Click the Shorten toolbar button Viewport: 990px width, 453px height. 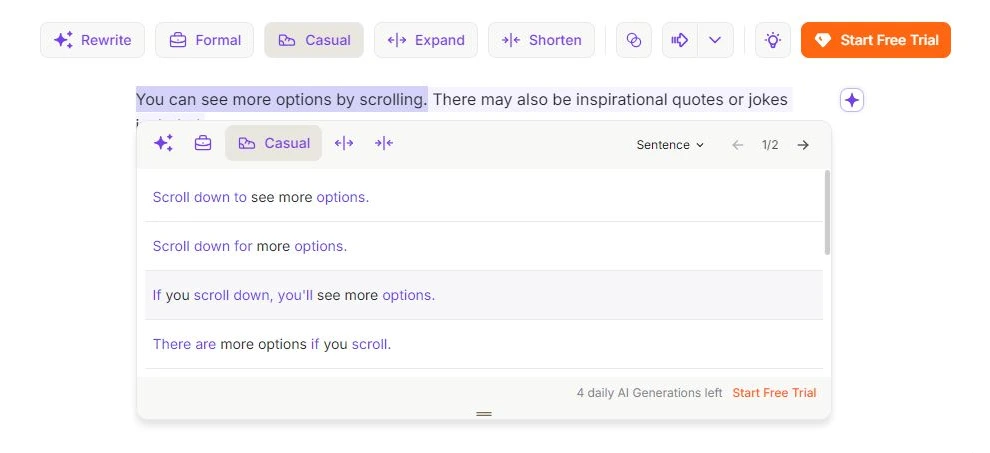tap(541, 40)
